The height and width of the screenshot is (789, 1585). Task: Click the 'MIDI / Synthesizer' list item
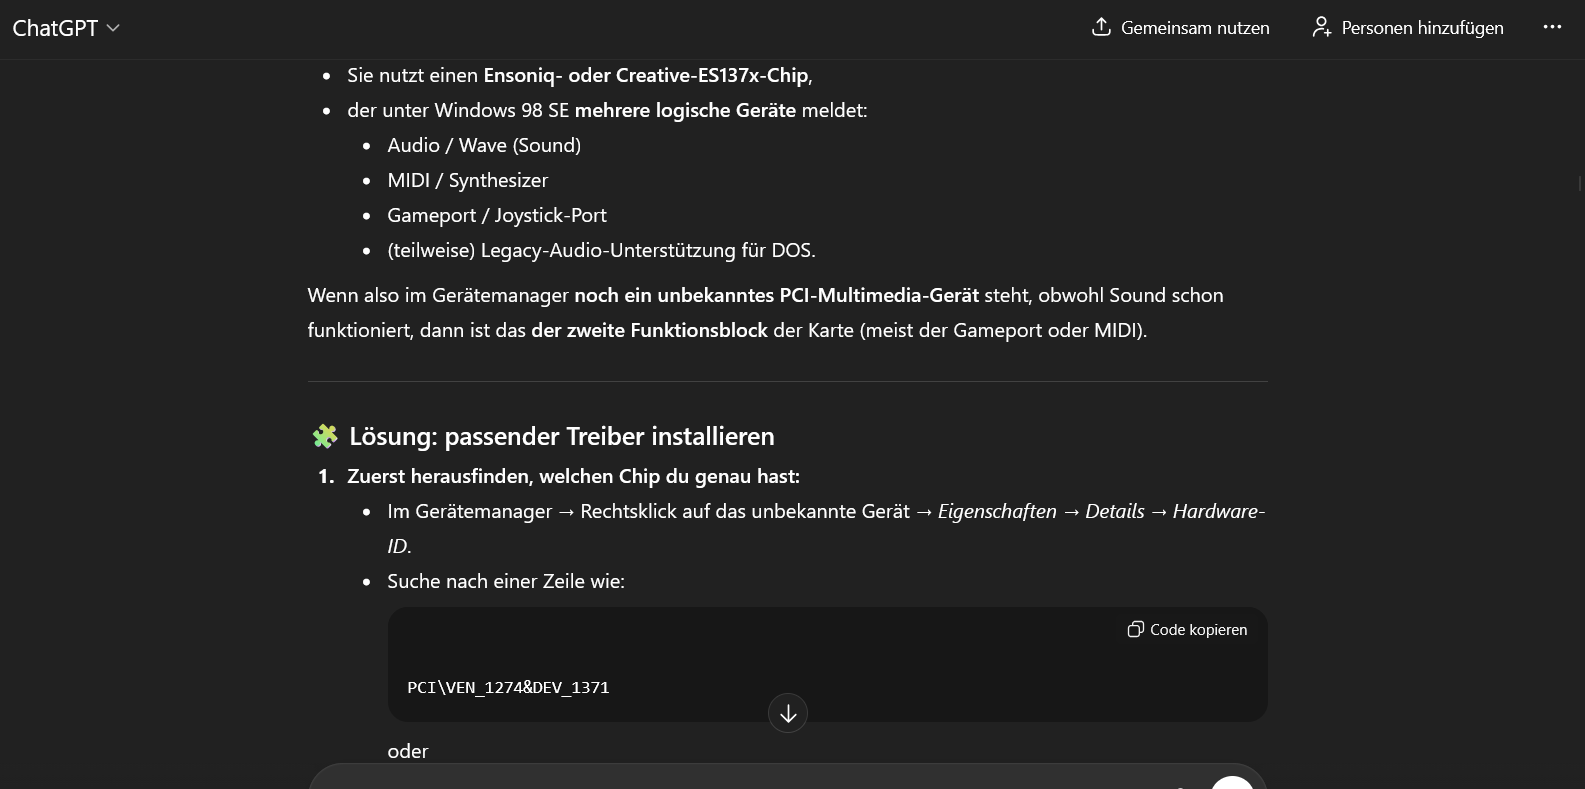[468, 180]
